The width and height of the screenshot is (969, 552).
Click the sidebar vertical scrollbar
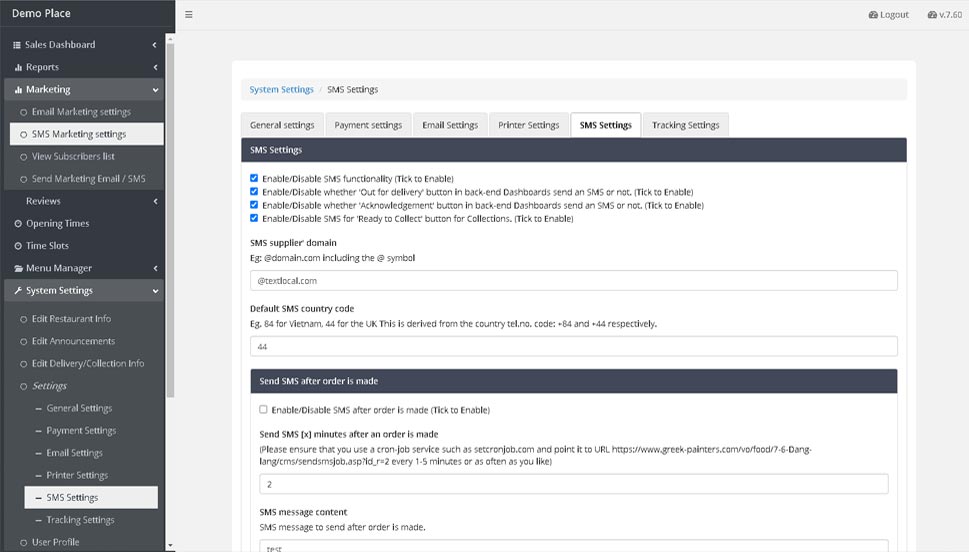169,200
